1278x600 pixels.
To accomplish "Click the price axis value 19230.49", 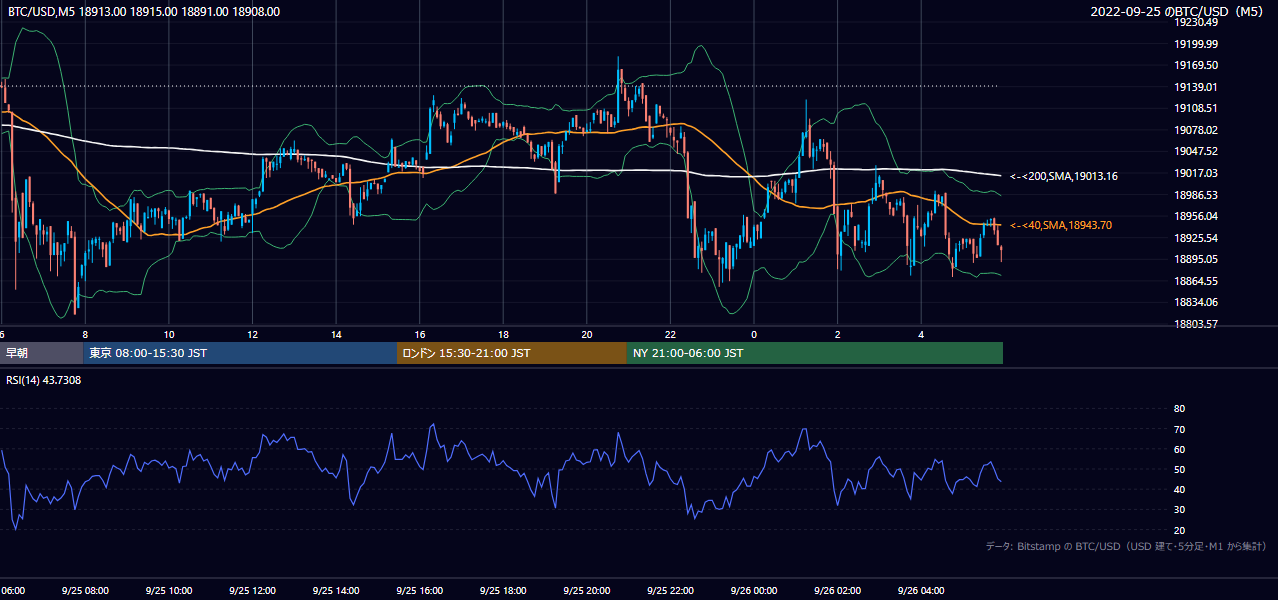I will [1196, 22].
